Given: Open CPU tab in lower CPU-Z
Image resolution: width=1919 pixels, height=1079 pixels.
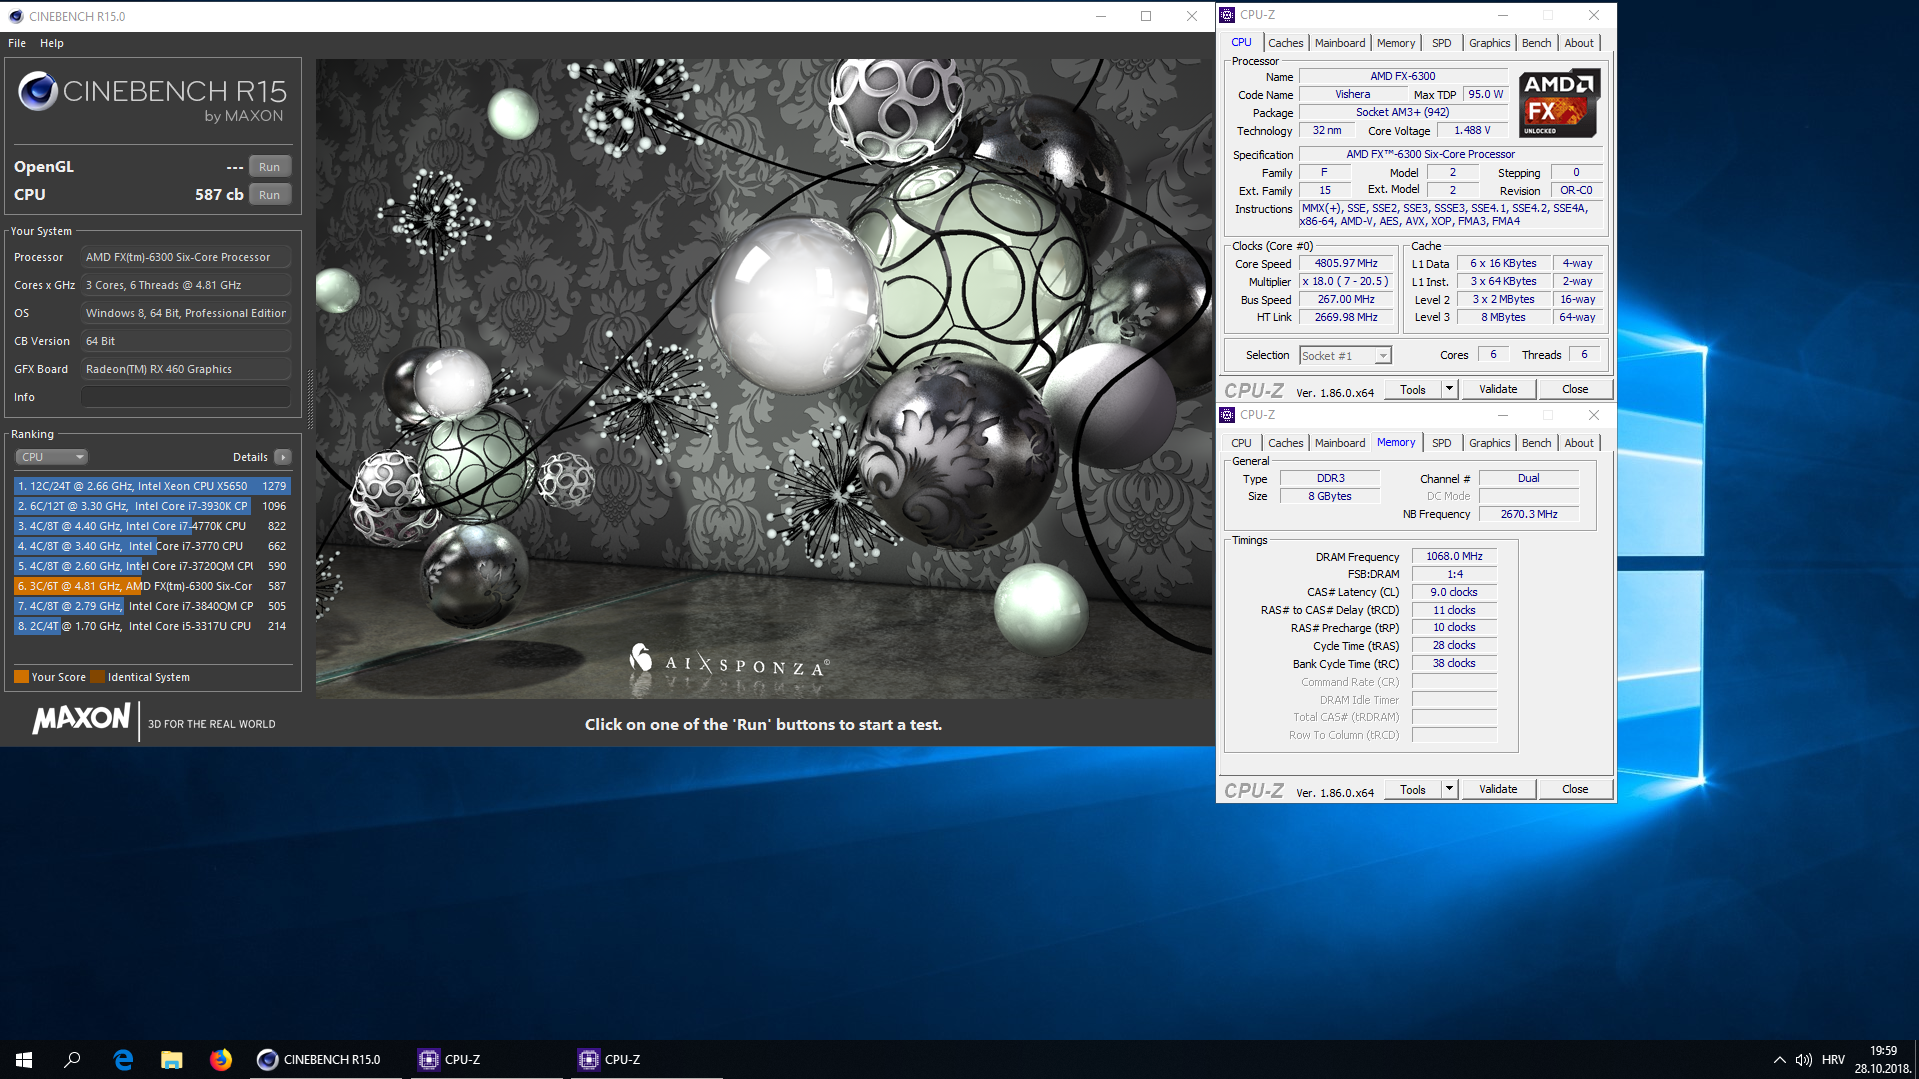Looking at the screenshot, I should point(1241,443).
